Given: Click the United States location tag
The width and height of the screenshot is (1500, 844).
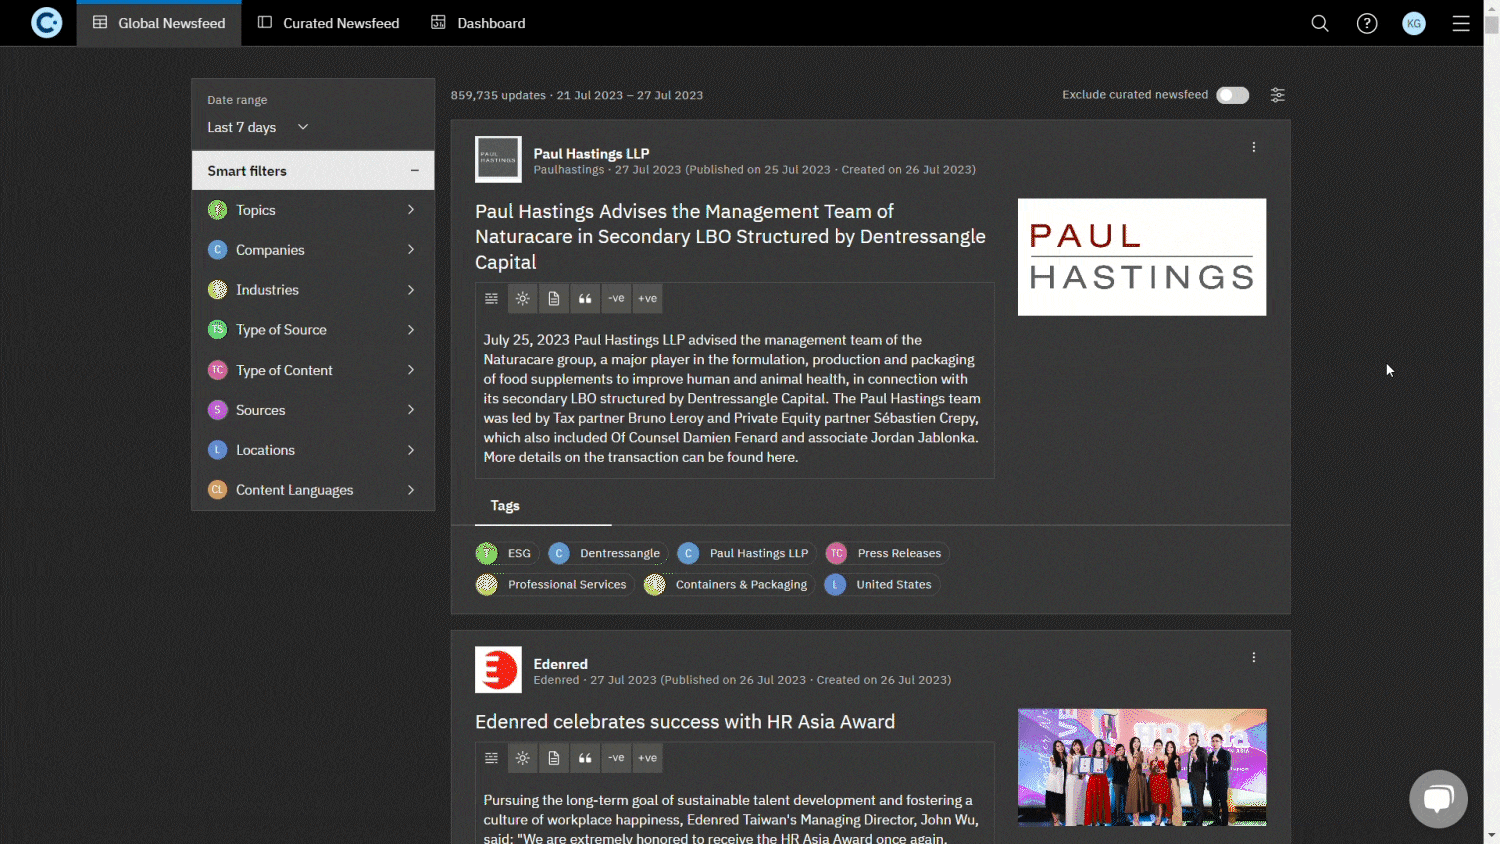Looking at the screenshot, I should (881, 585).
